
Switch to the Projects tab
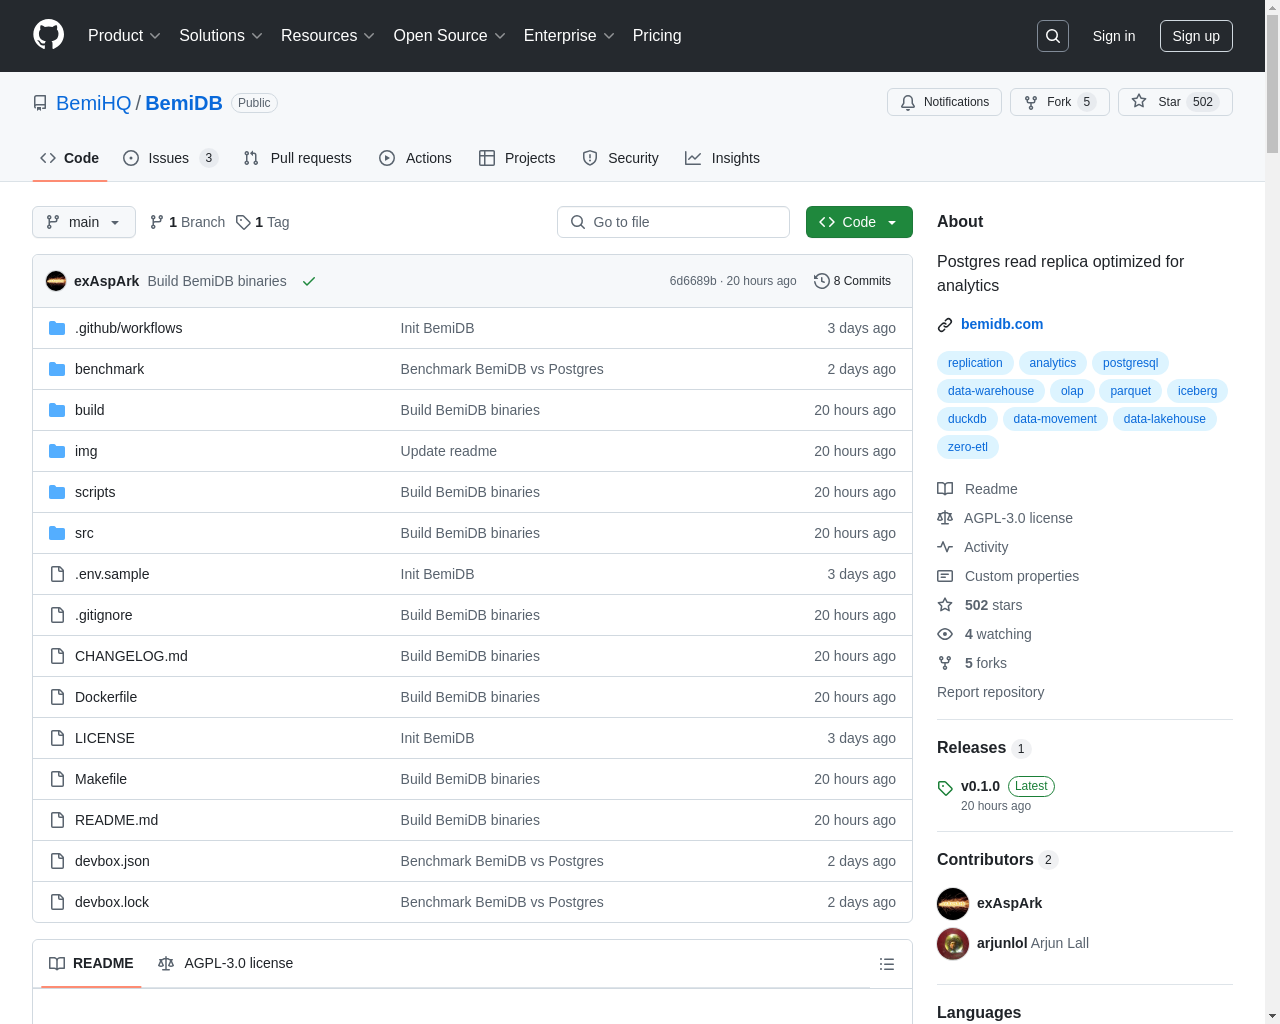click(517, 158)
